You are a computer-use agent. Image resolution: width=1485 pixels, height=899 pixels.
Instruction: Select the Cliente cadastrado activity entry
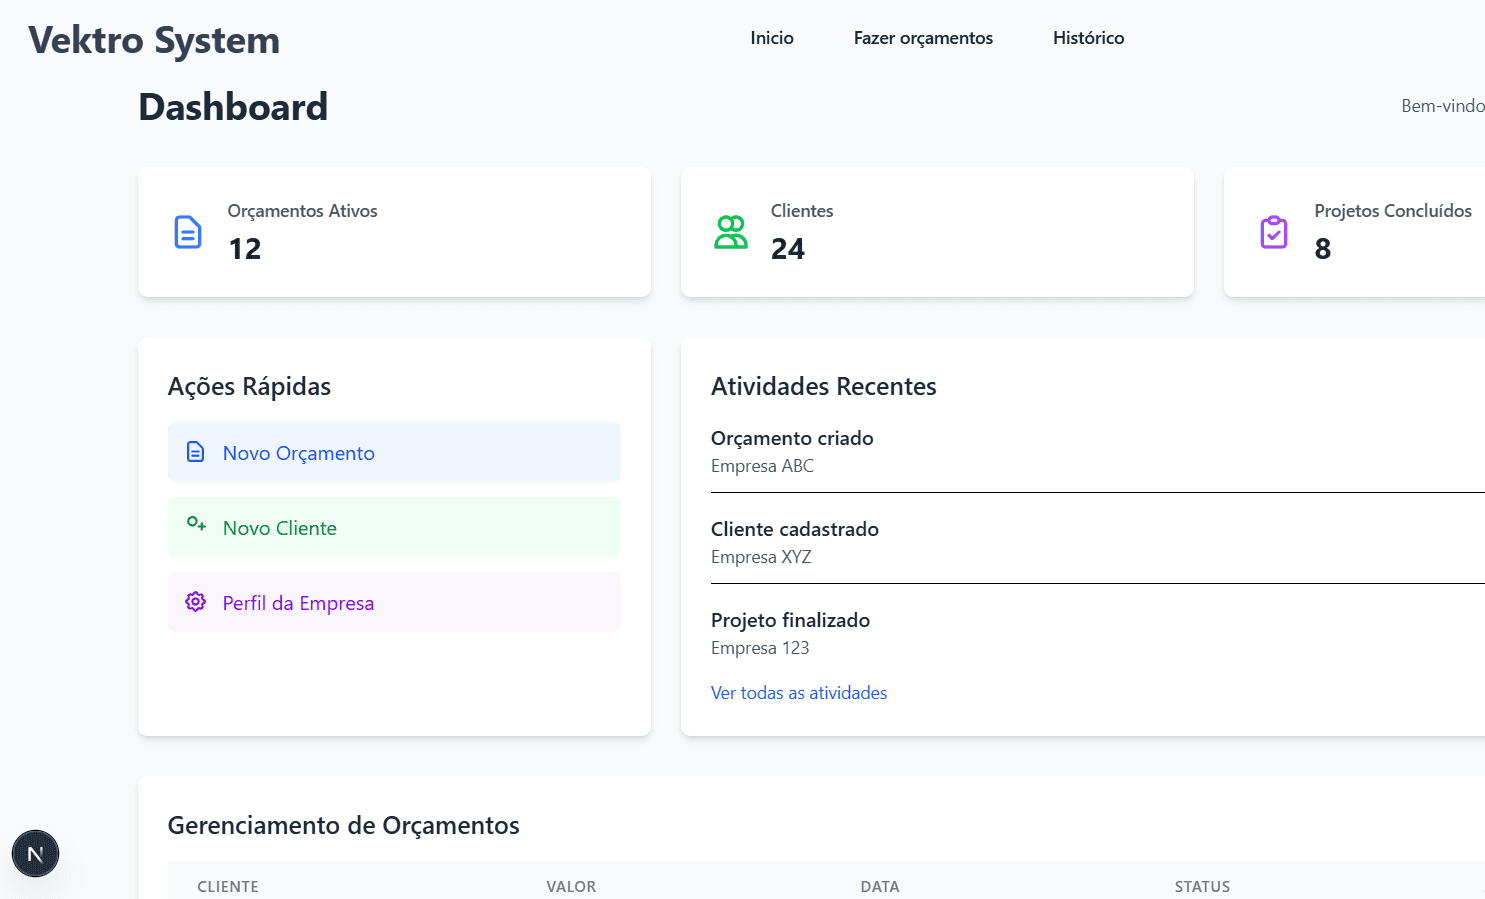794,530
